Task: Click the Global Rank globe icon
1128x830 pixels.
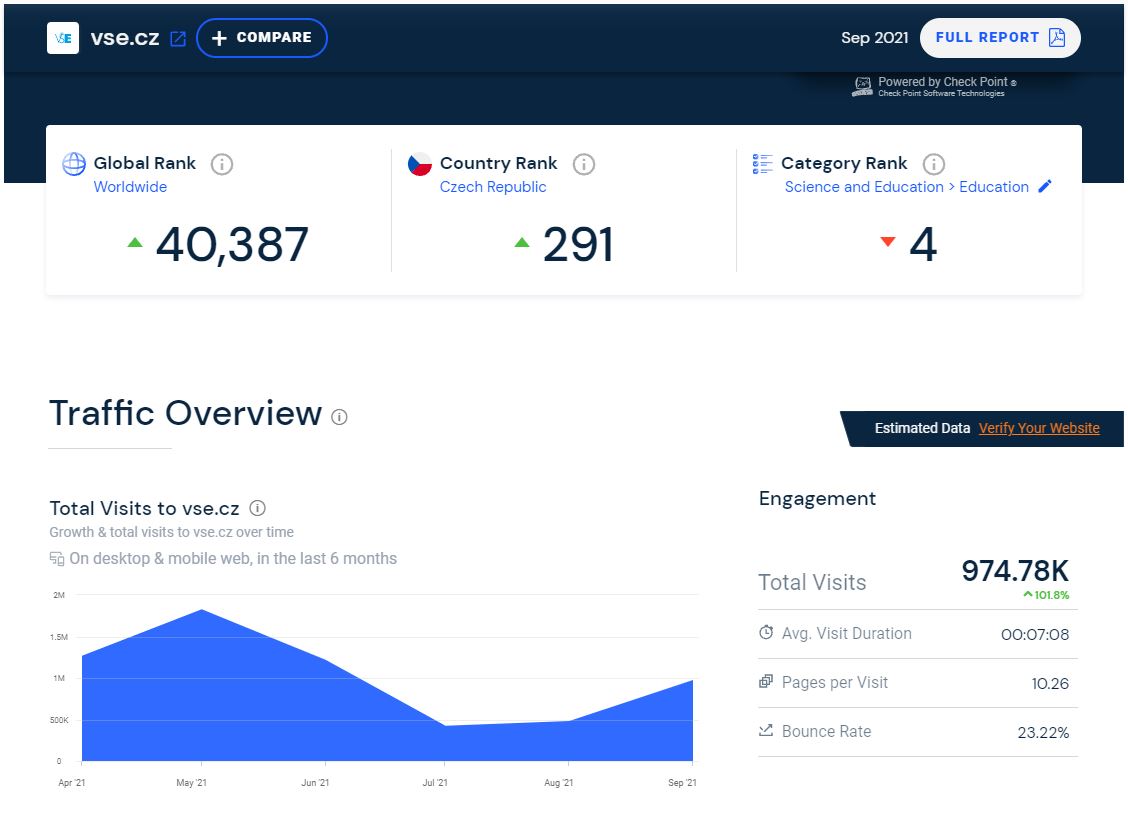Action: (x=74, y=164)
